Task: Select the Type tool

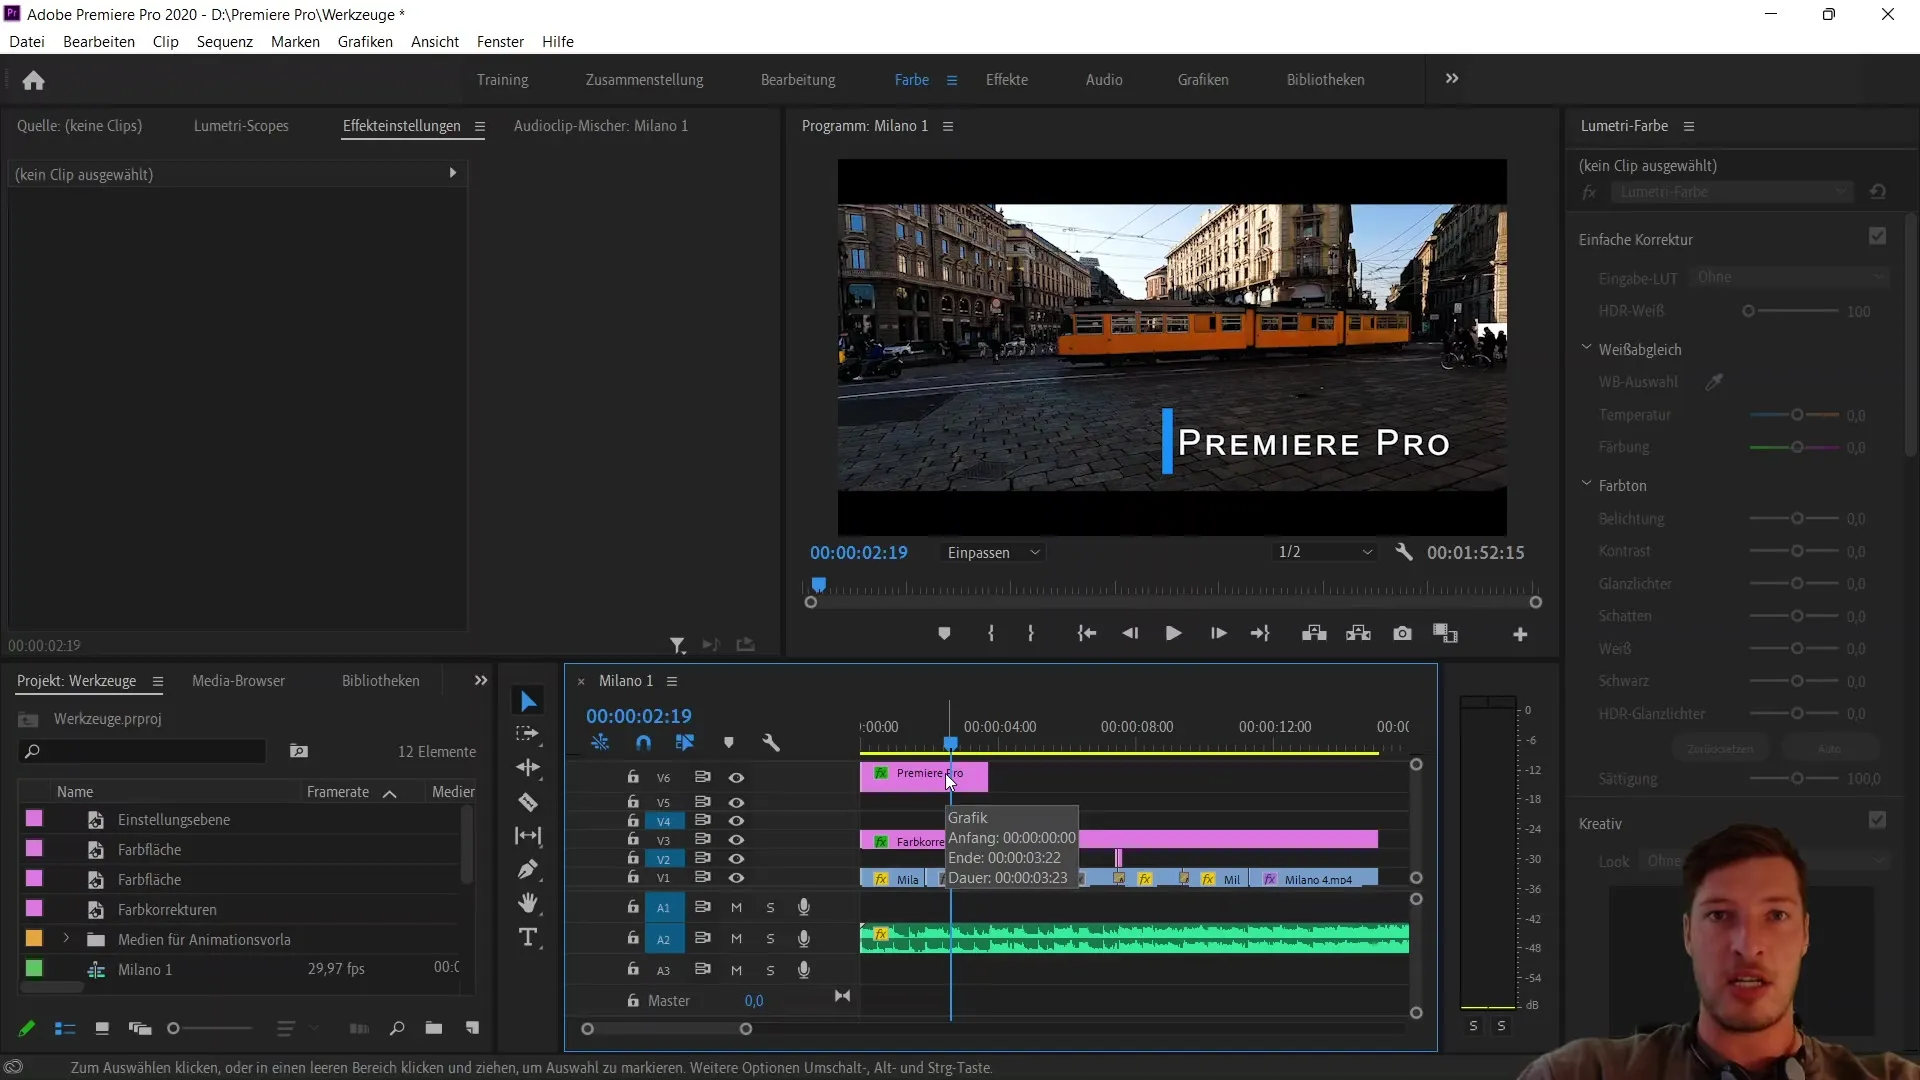Action: tap(528, 938)
